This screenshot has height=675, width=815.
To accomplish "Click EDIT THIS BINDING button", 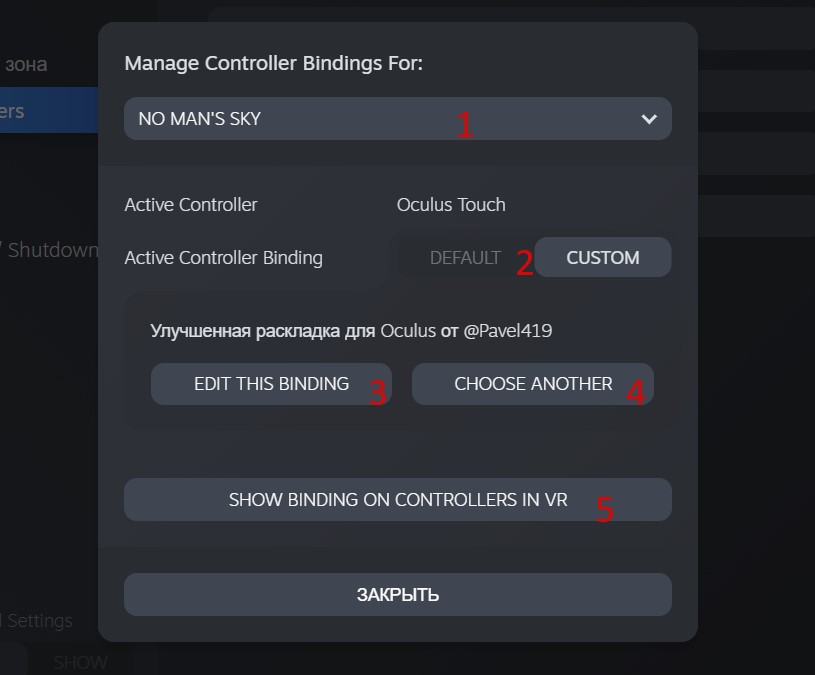I will (271, 384).
